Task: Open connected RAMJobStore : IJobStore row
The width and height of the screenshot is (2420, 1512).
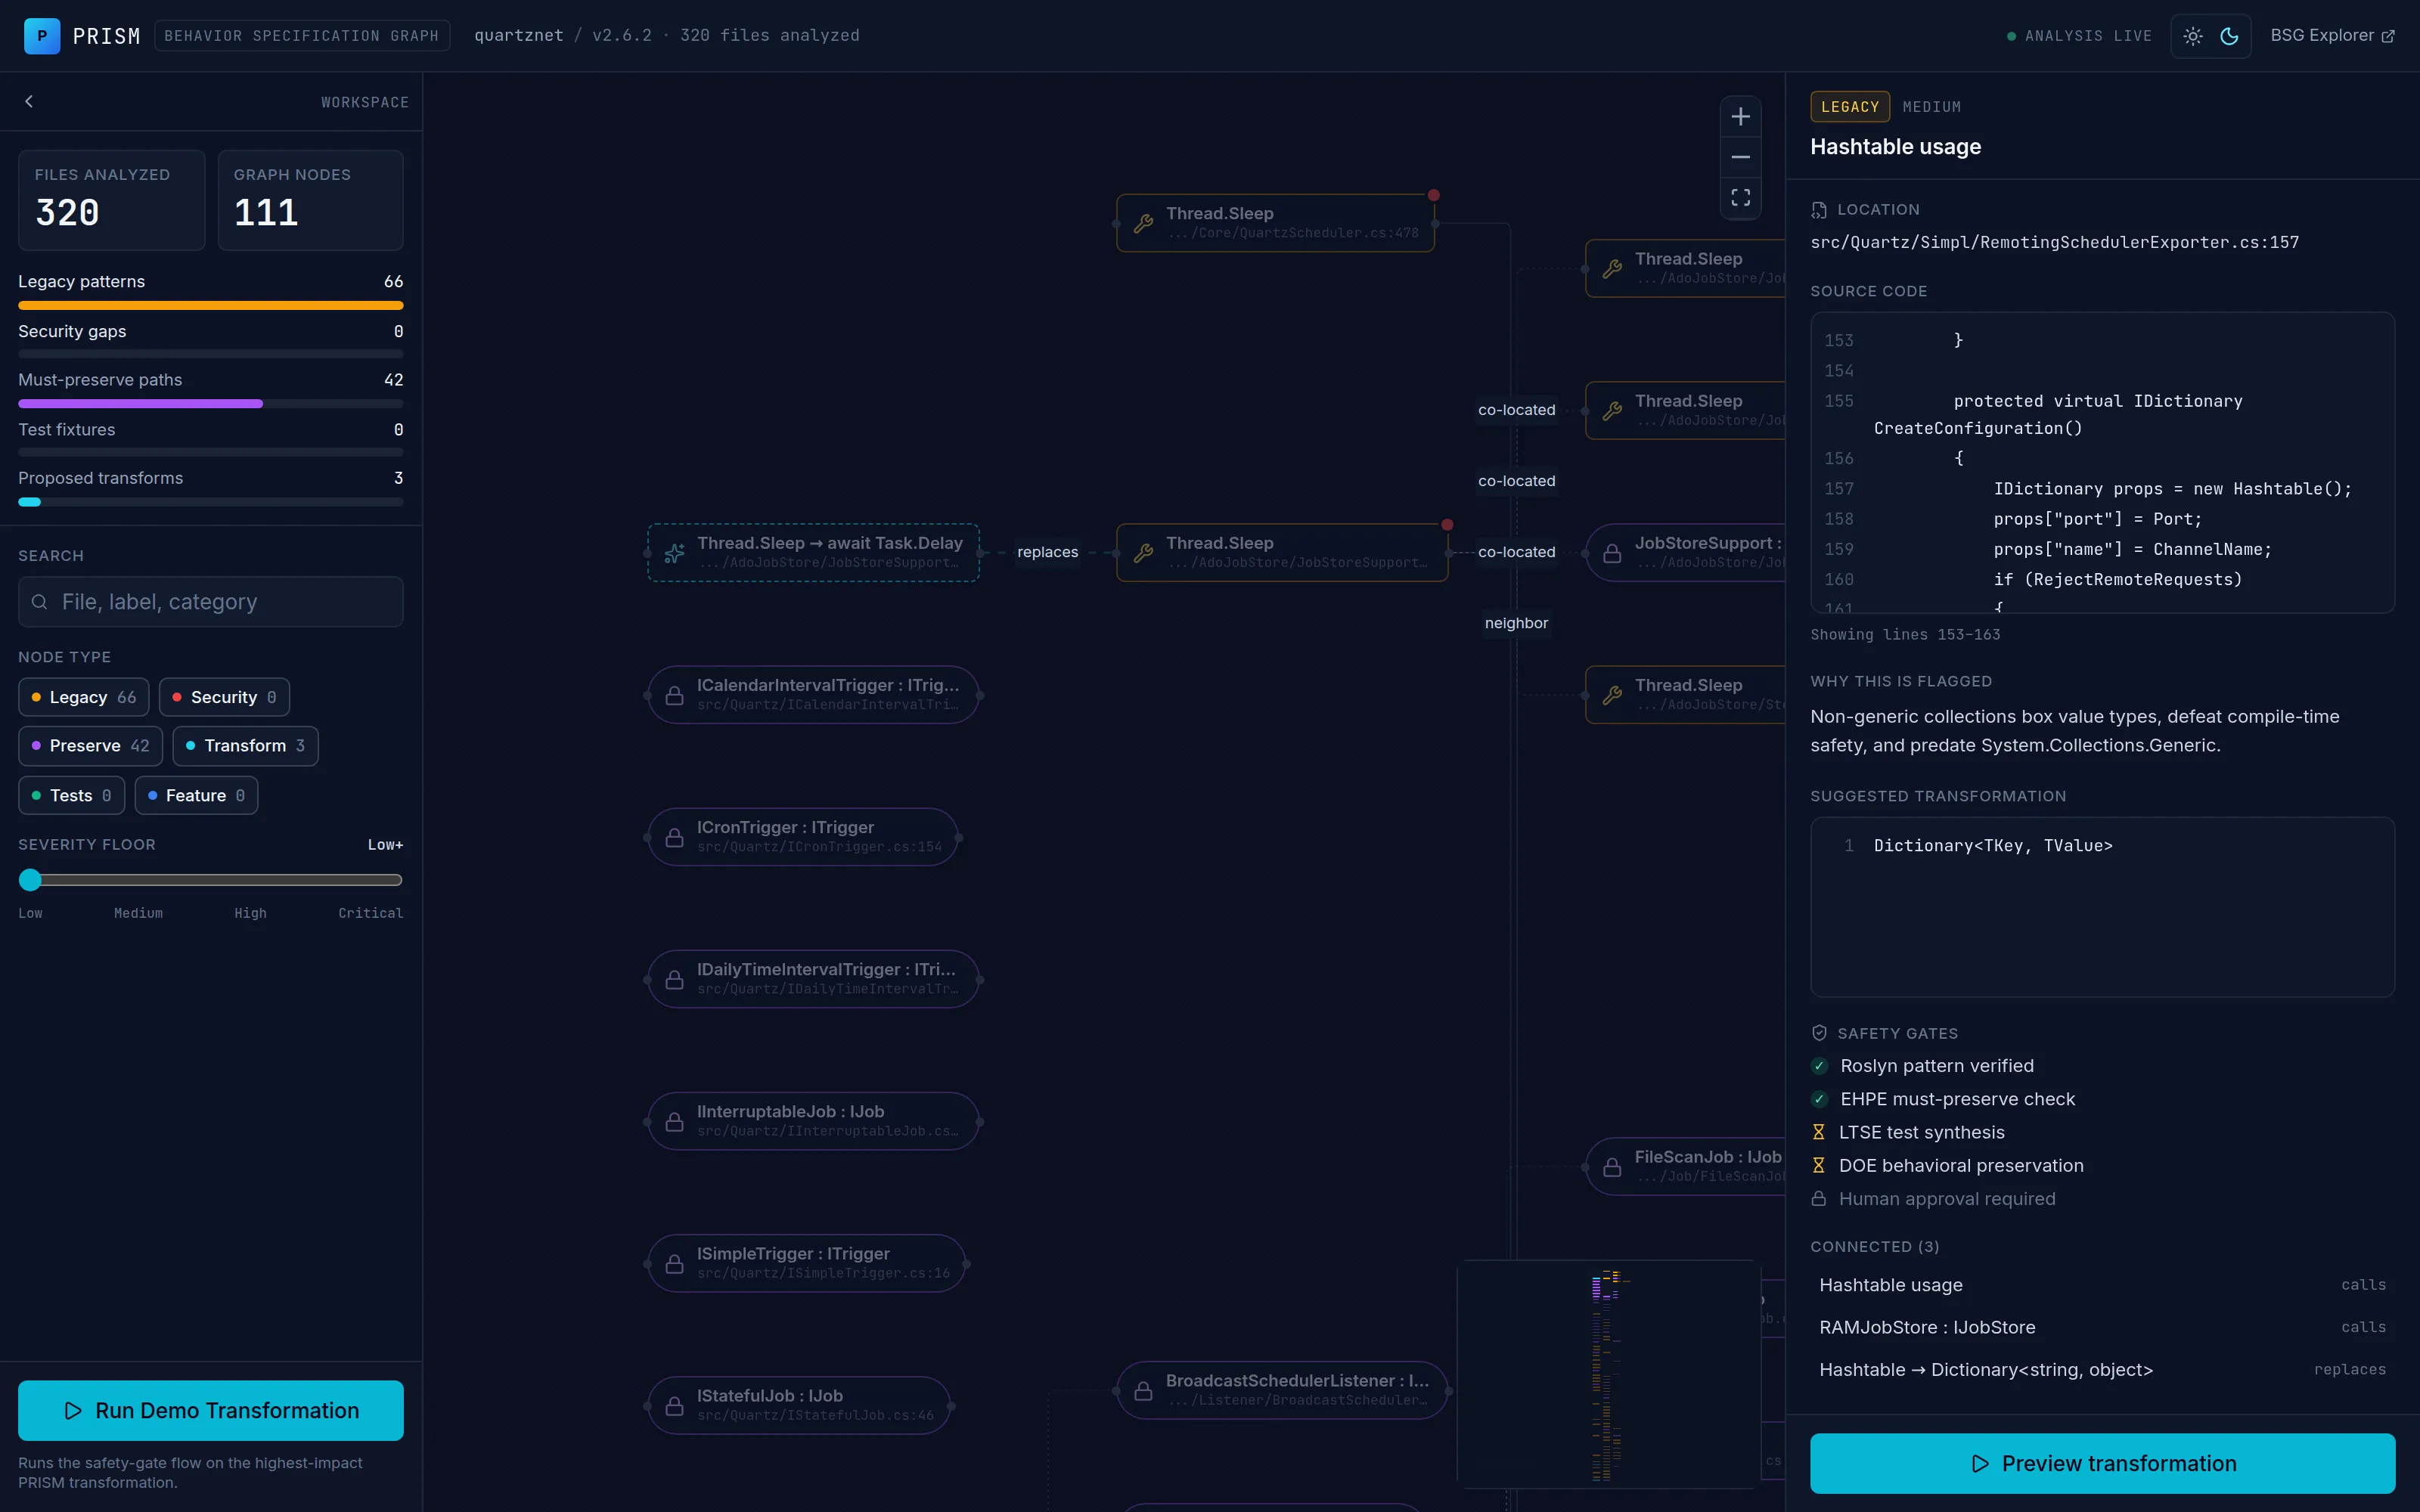Action: (2102, 1327)
